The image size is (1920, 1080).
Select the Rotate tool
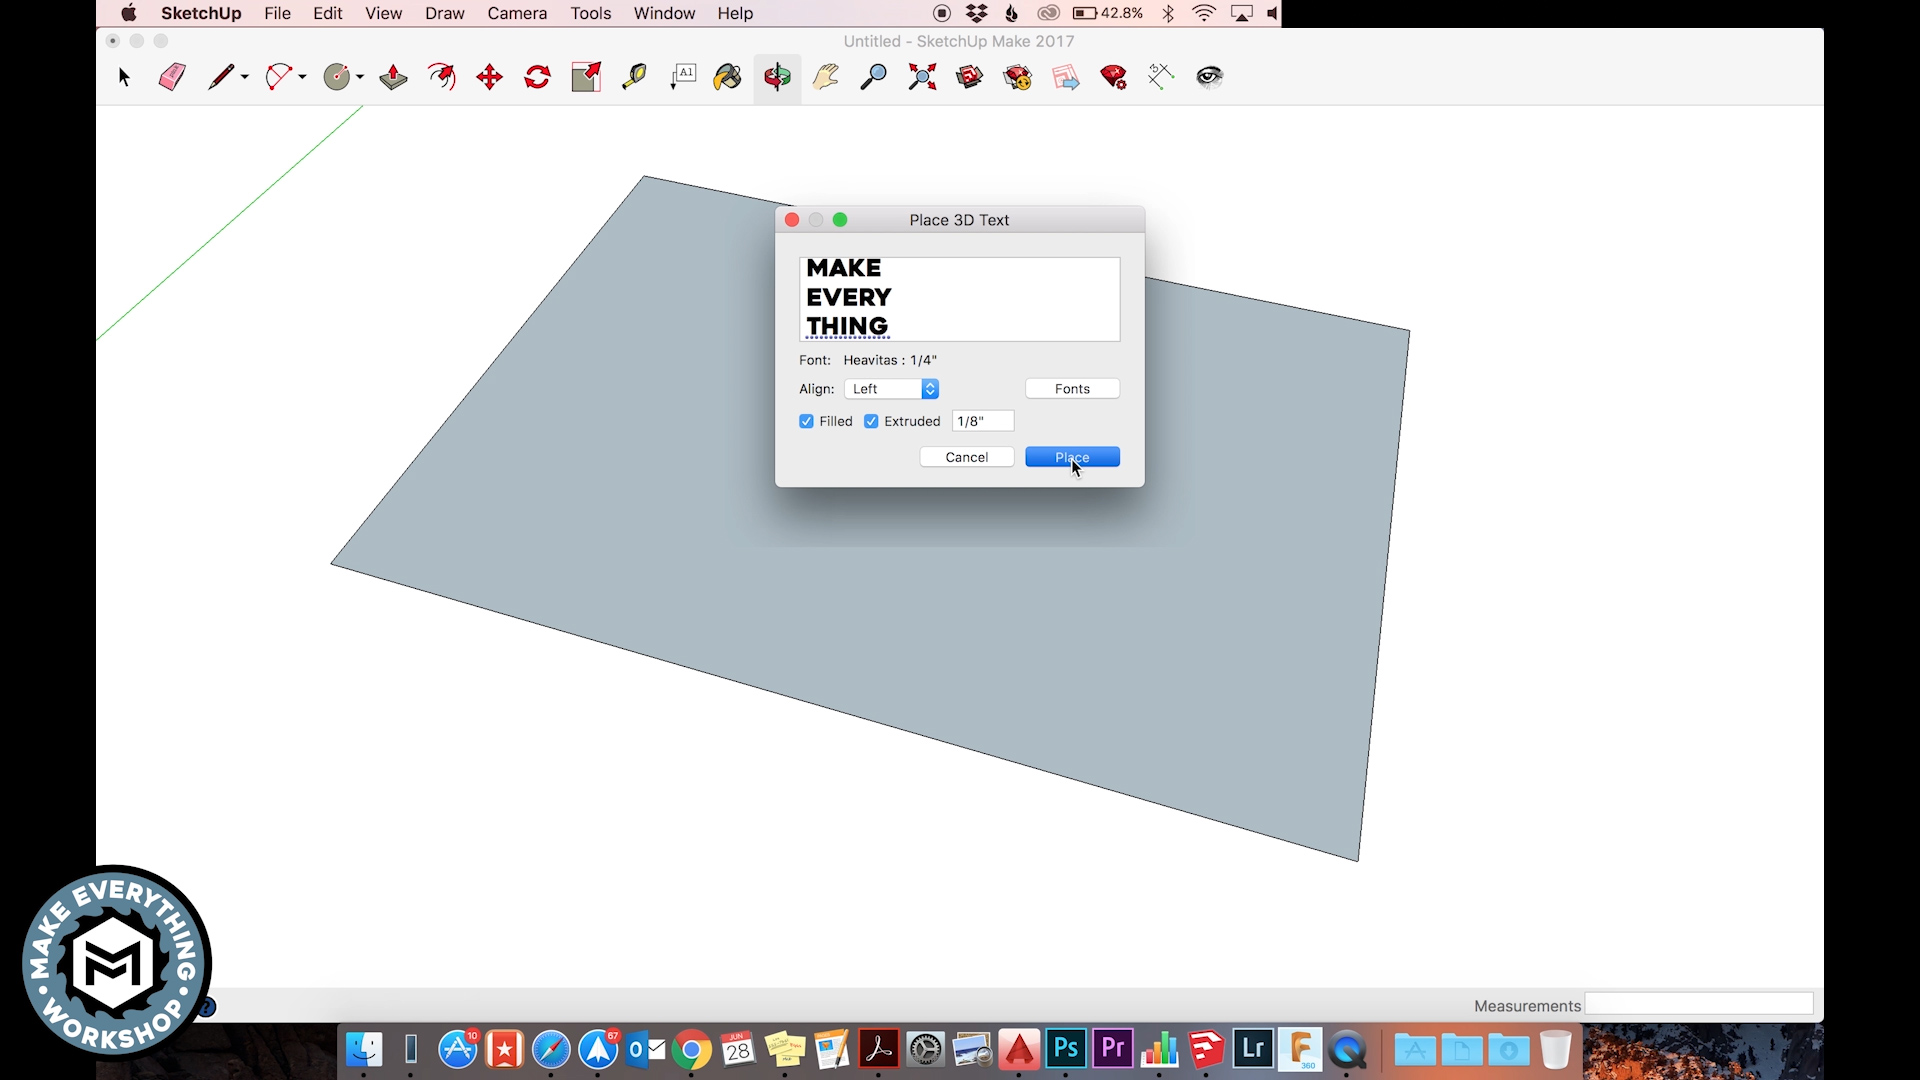(537, 76)
